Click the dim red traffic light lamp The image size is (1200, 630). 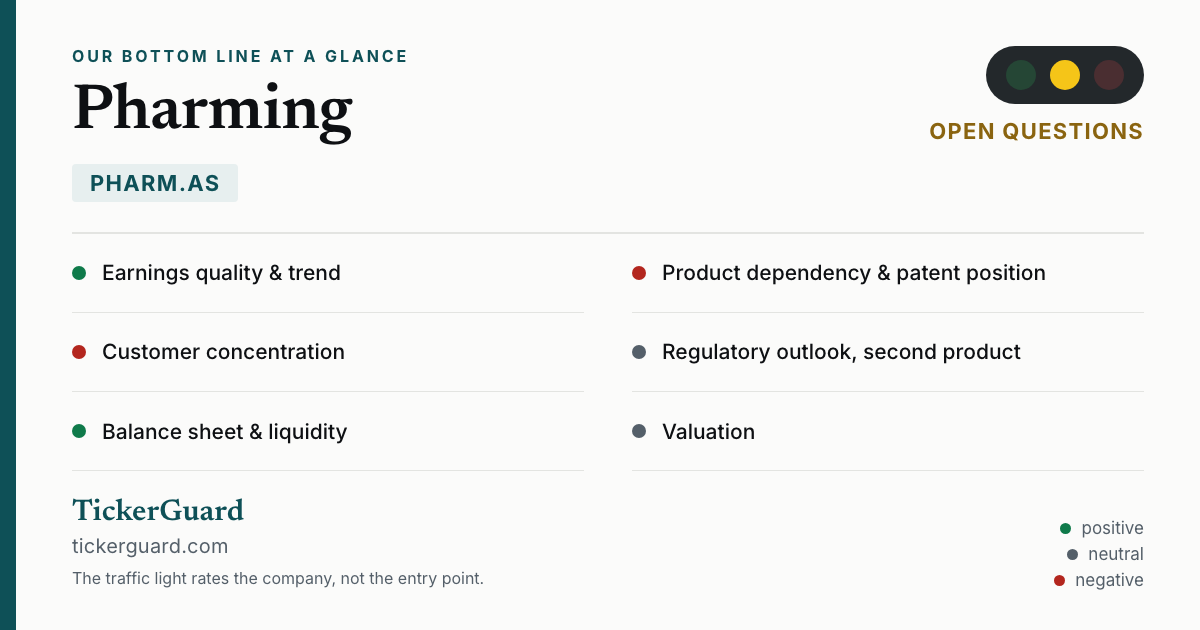coord(1109,75)
